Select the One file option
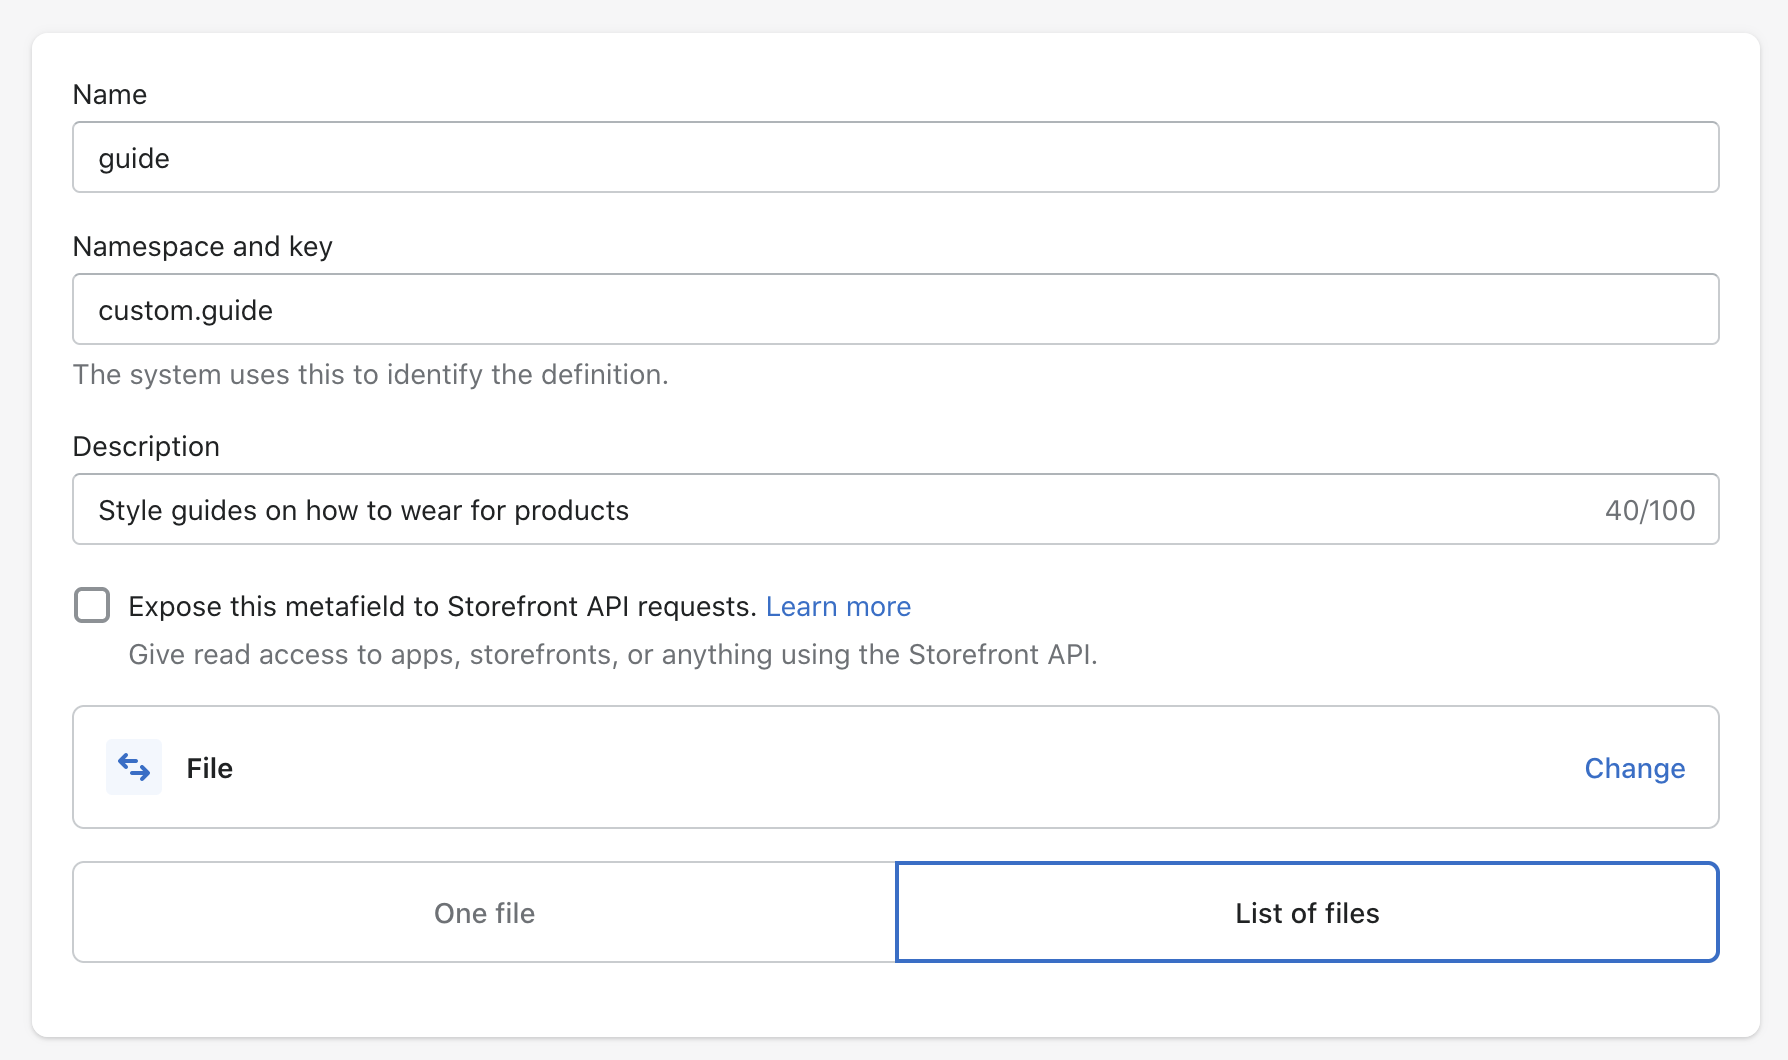1788x1060 pixels. point(484,912)
